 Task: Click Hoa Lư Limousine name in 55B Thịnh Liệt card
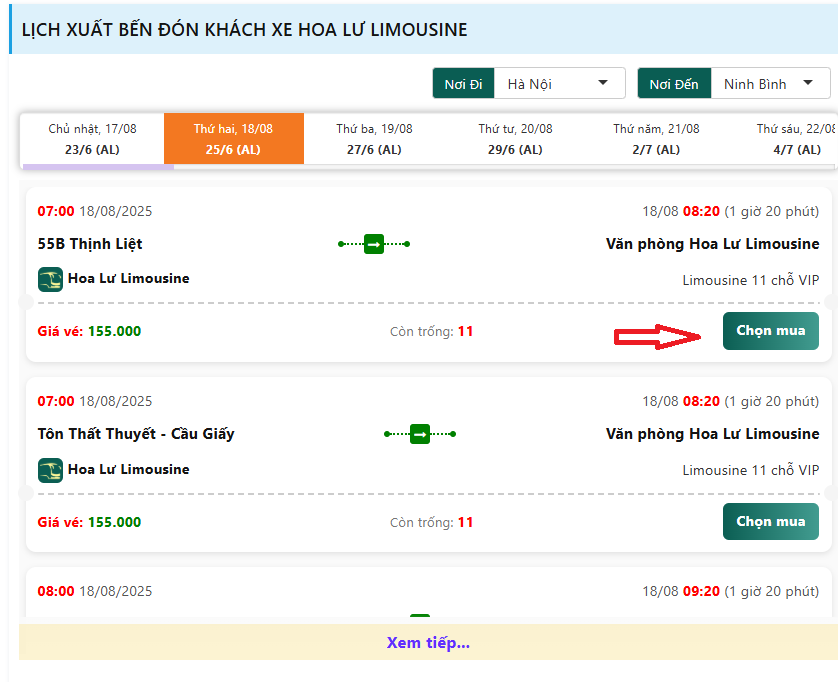(x=128, y=278)
